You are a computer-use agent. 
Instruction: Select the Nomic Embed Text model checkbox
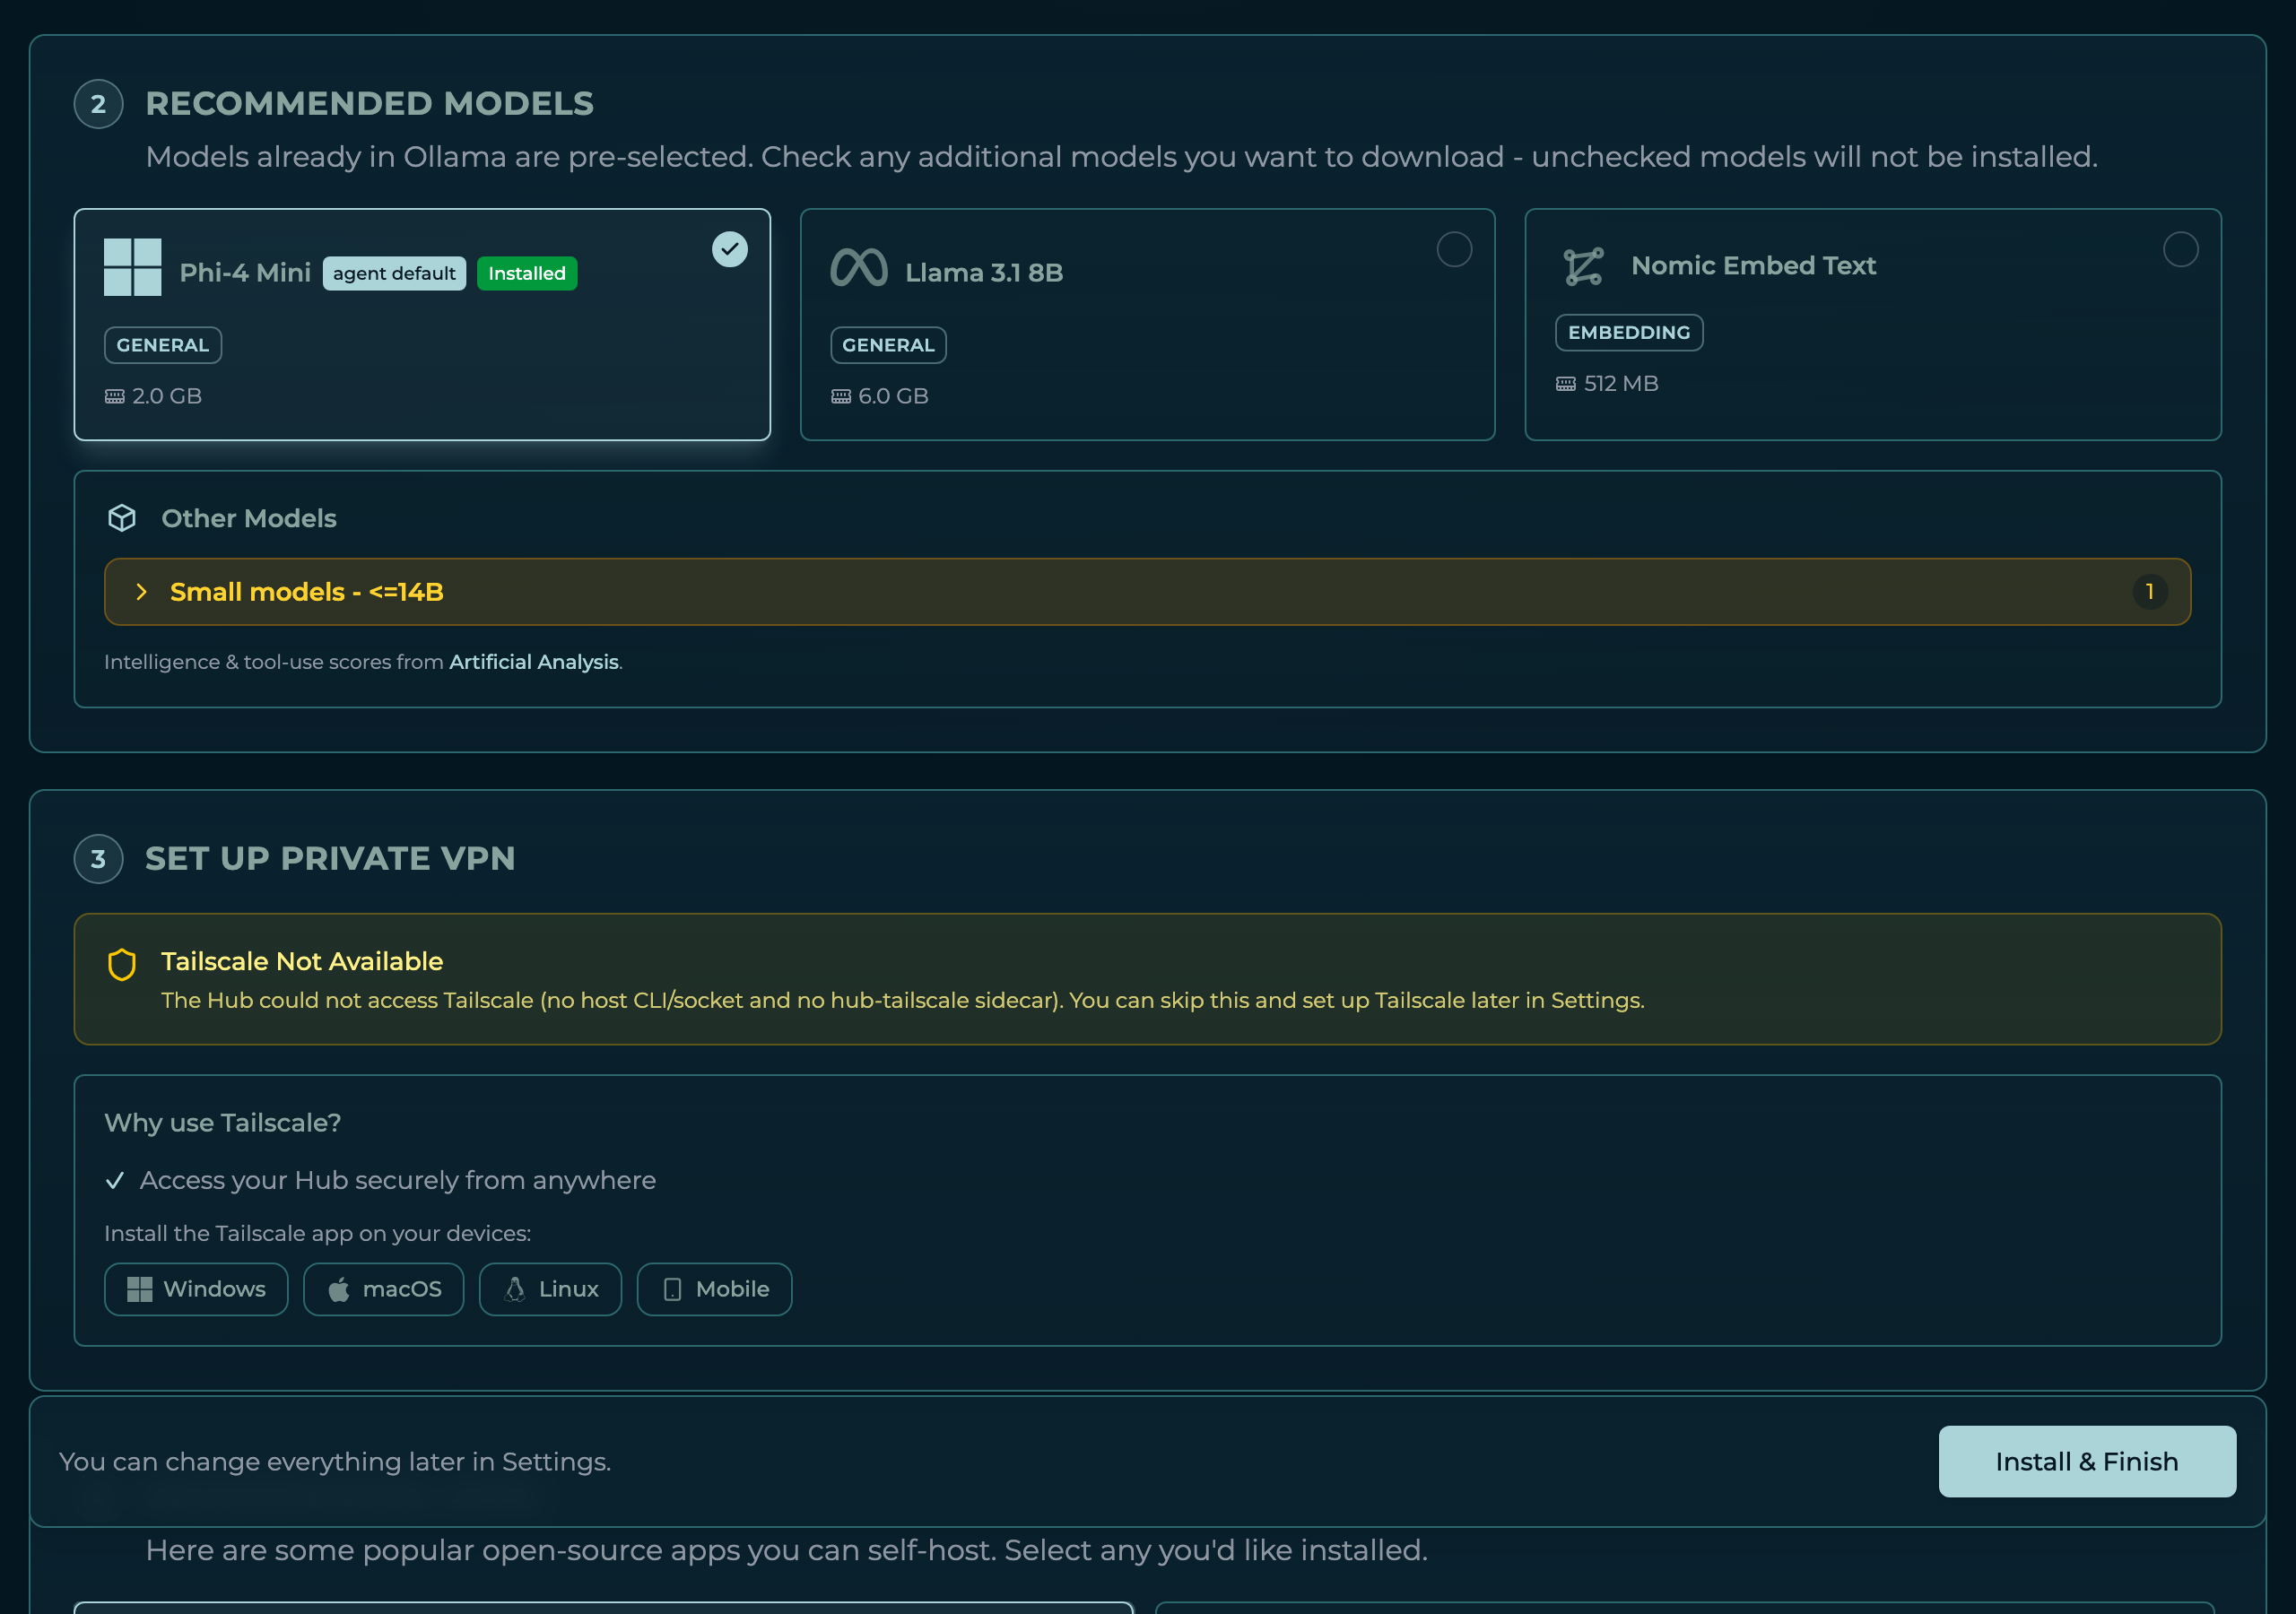[x=2181, y=249]
